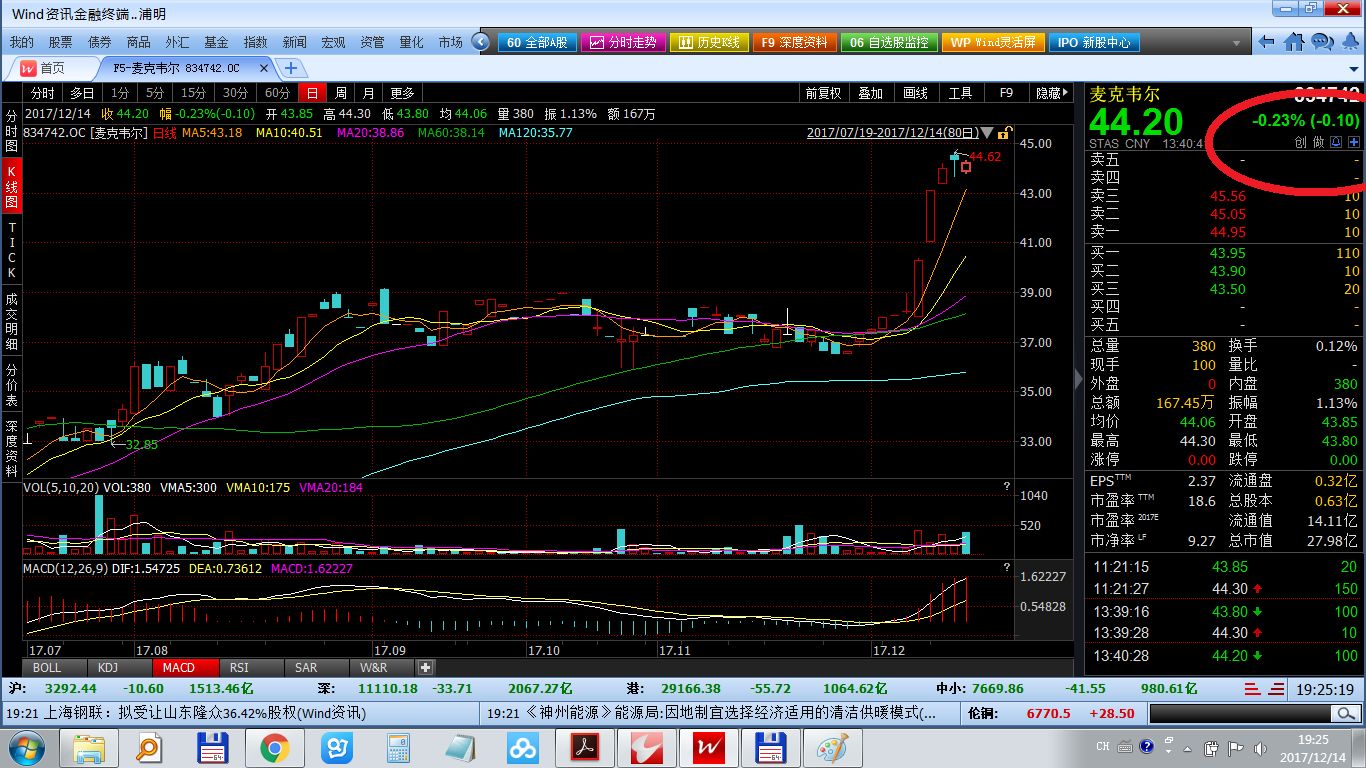Open WP Wind灵活屏 shortcut
Image resolution: width=1366 pixels, height=768 pixels.
(x=994, y=42)
